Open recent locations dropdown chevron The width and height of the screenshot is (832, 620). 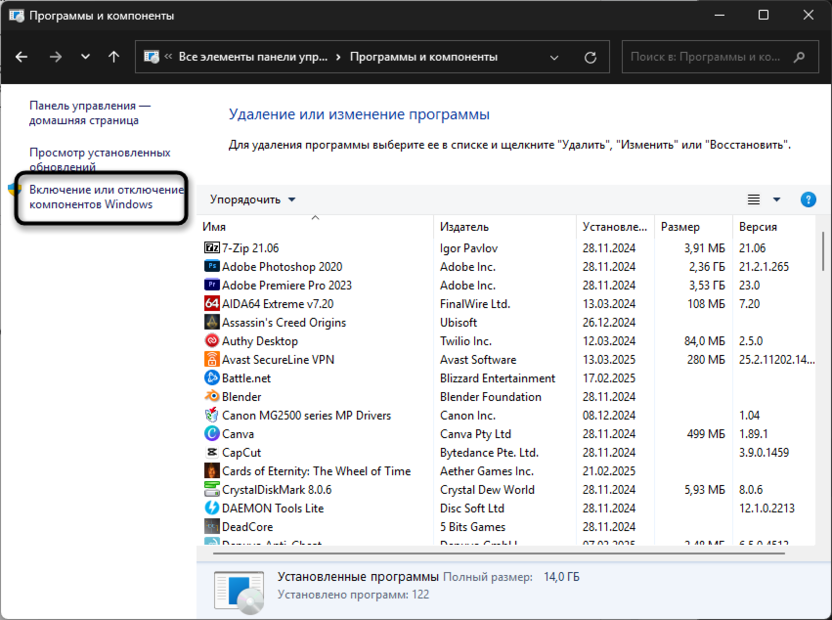85,57
